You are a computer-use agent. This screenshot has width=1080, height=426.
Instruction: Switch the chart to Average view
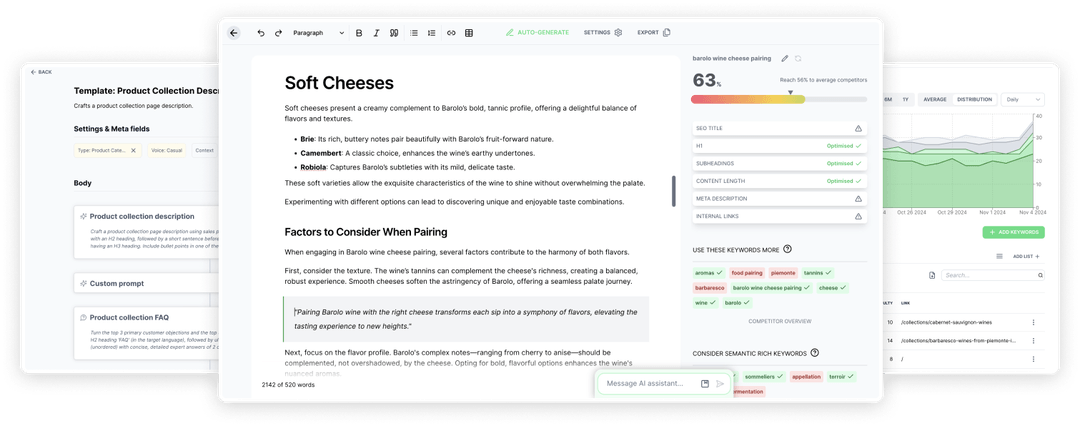coord(935,99)
